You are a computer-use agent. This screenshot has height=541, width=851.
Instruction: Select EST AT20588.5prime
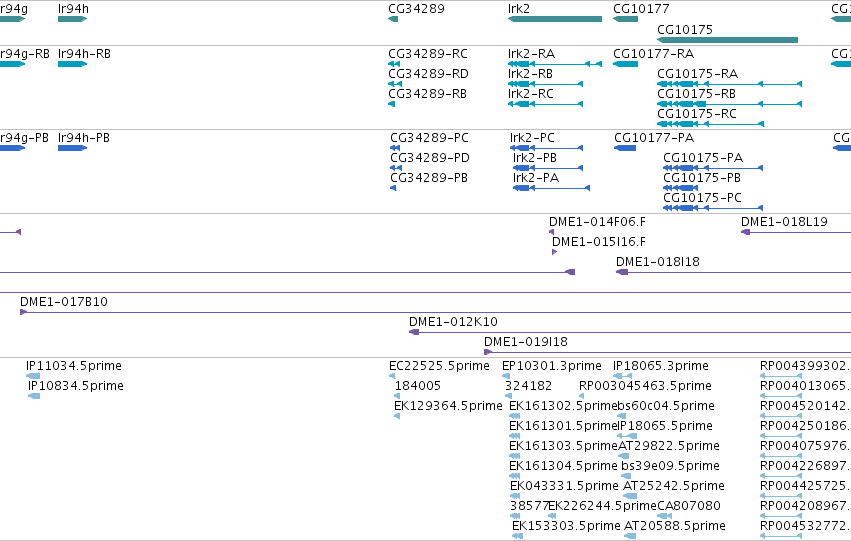click(675, 527)
